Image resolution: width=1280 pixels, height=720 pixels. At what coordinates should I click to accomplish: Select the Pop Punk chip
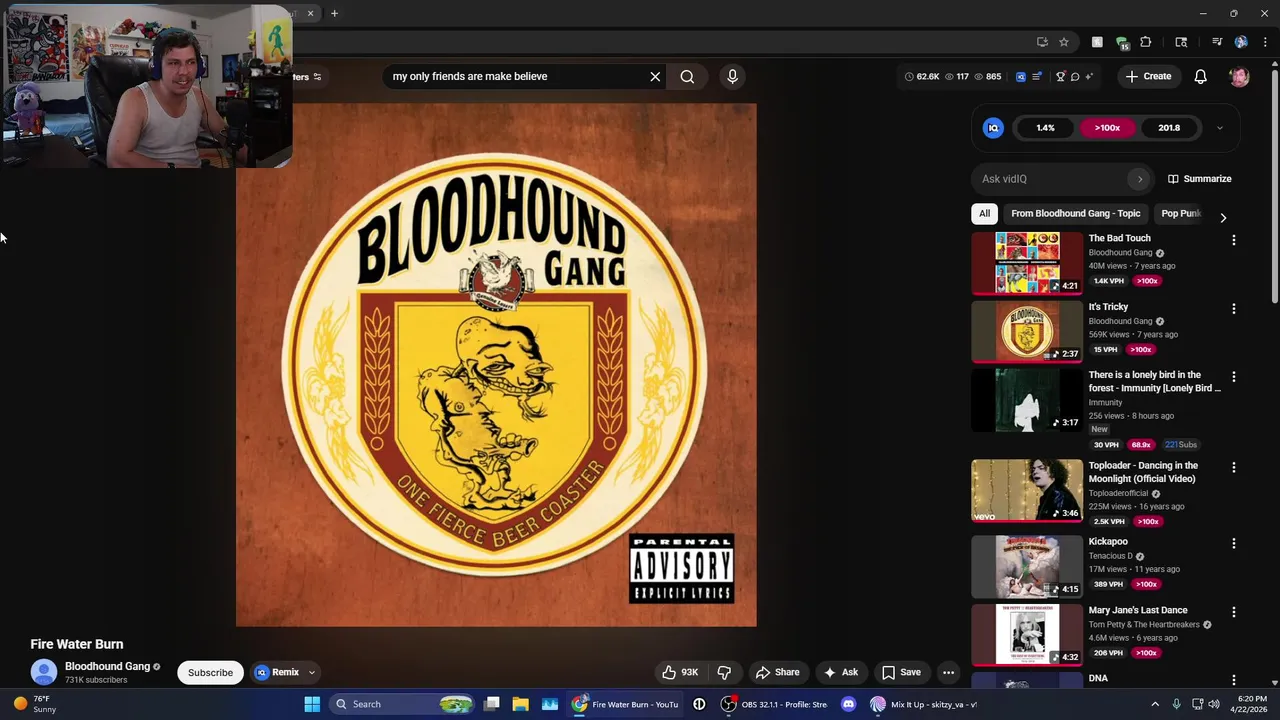click(x=1180, y=213)
